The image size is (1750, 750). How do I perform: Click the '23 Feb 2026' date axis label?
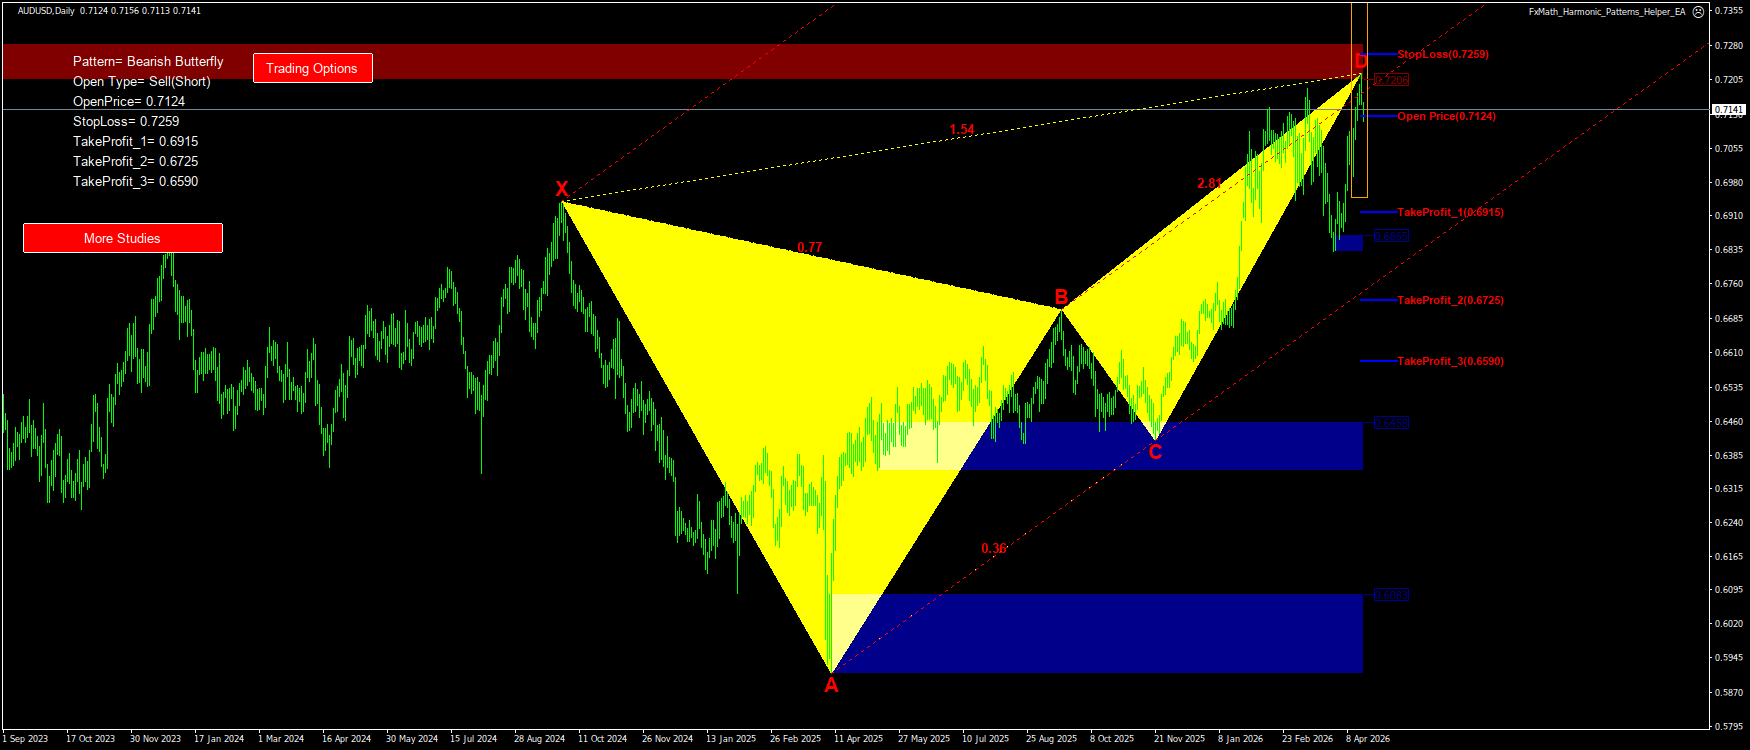(x=1308, y=739)
